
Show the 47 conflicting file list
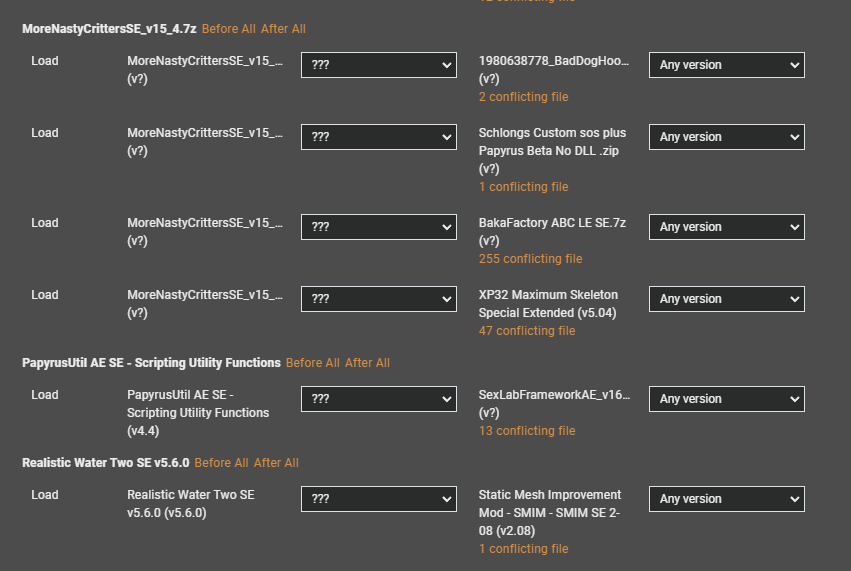pos(527,331)
